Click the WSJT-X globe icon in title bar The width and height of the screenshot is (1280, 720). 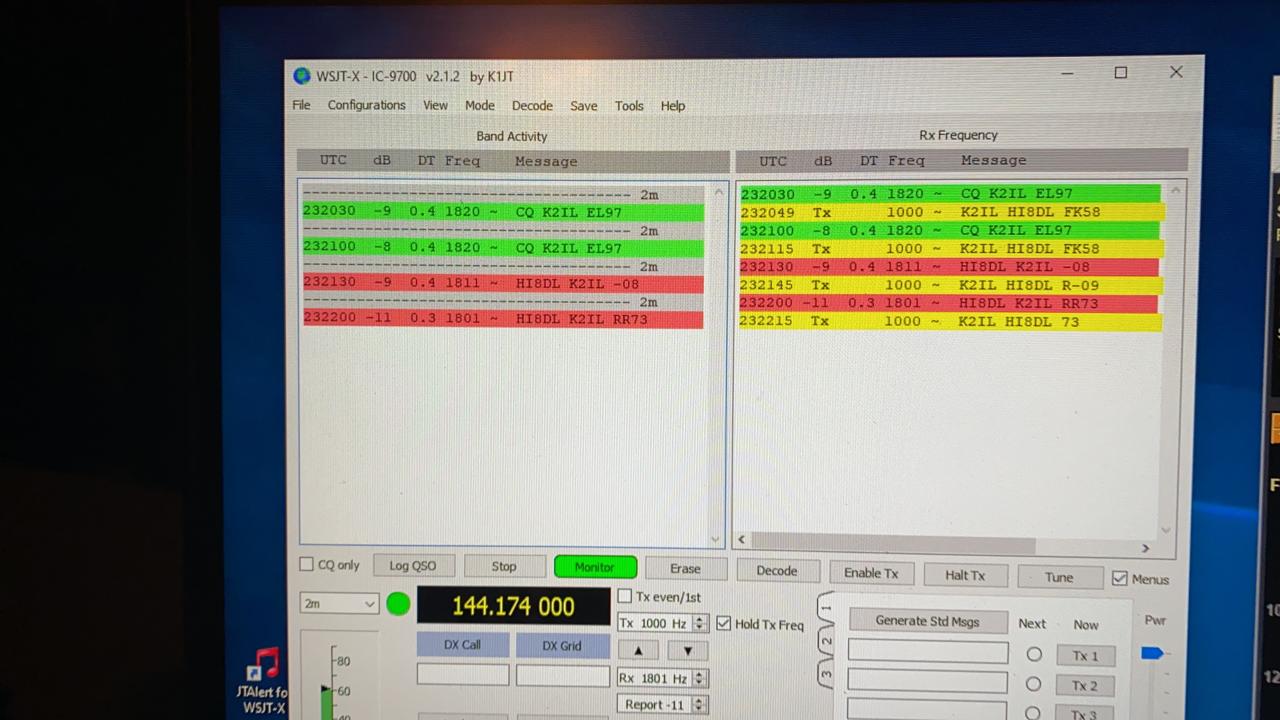pos(302,76)
